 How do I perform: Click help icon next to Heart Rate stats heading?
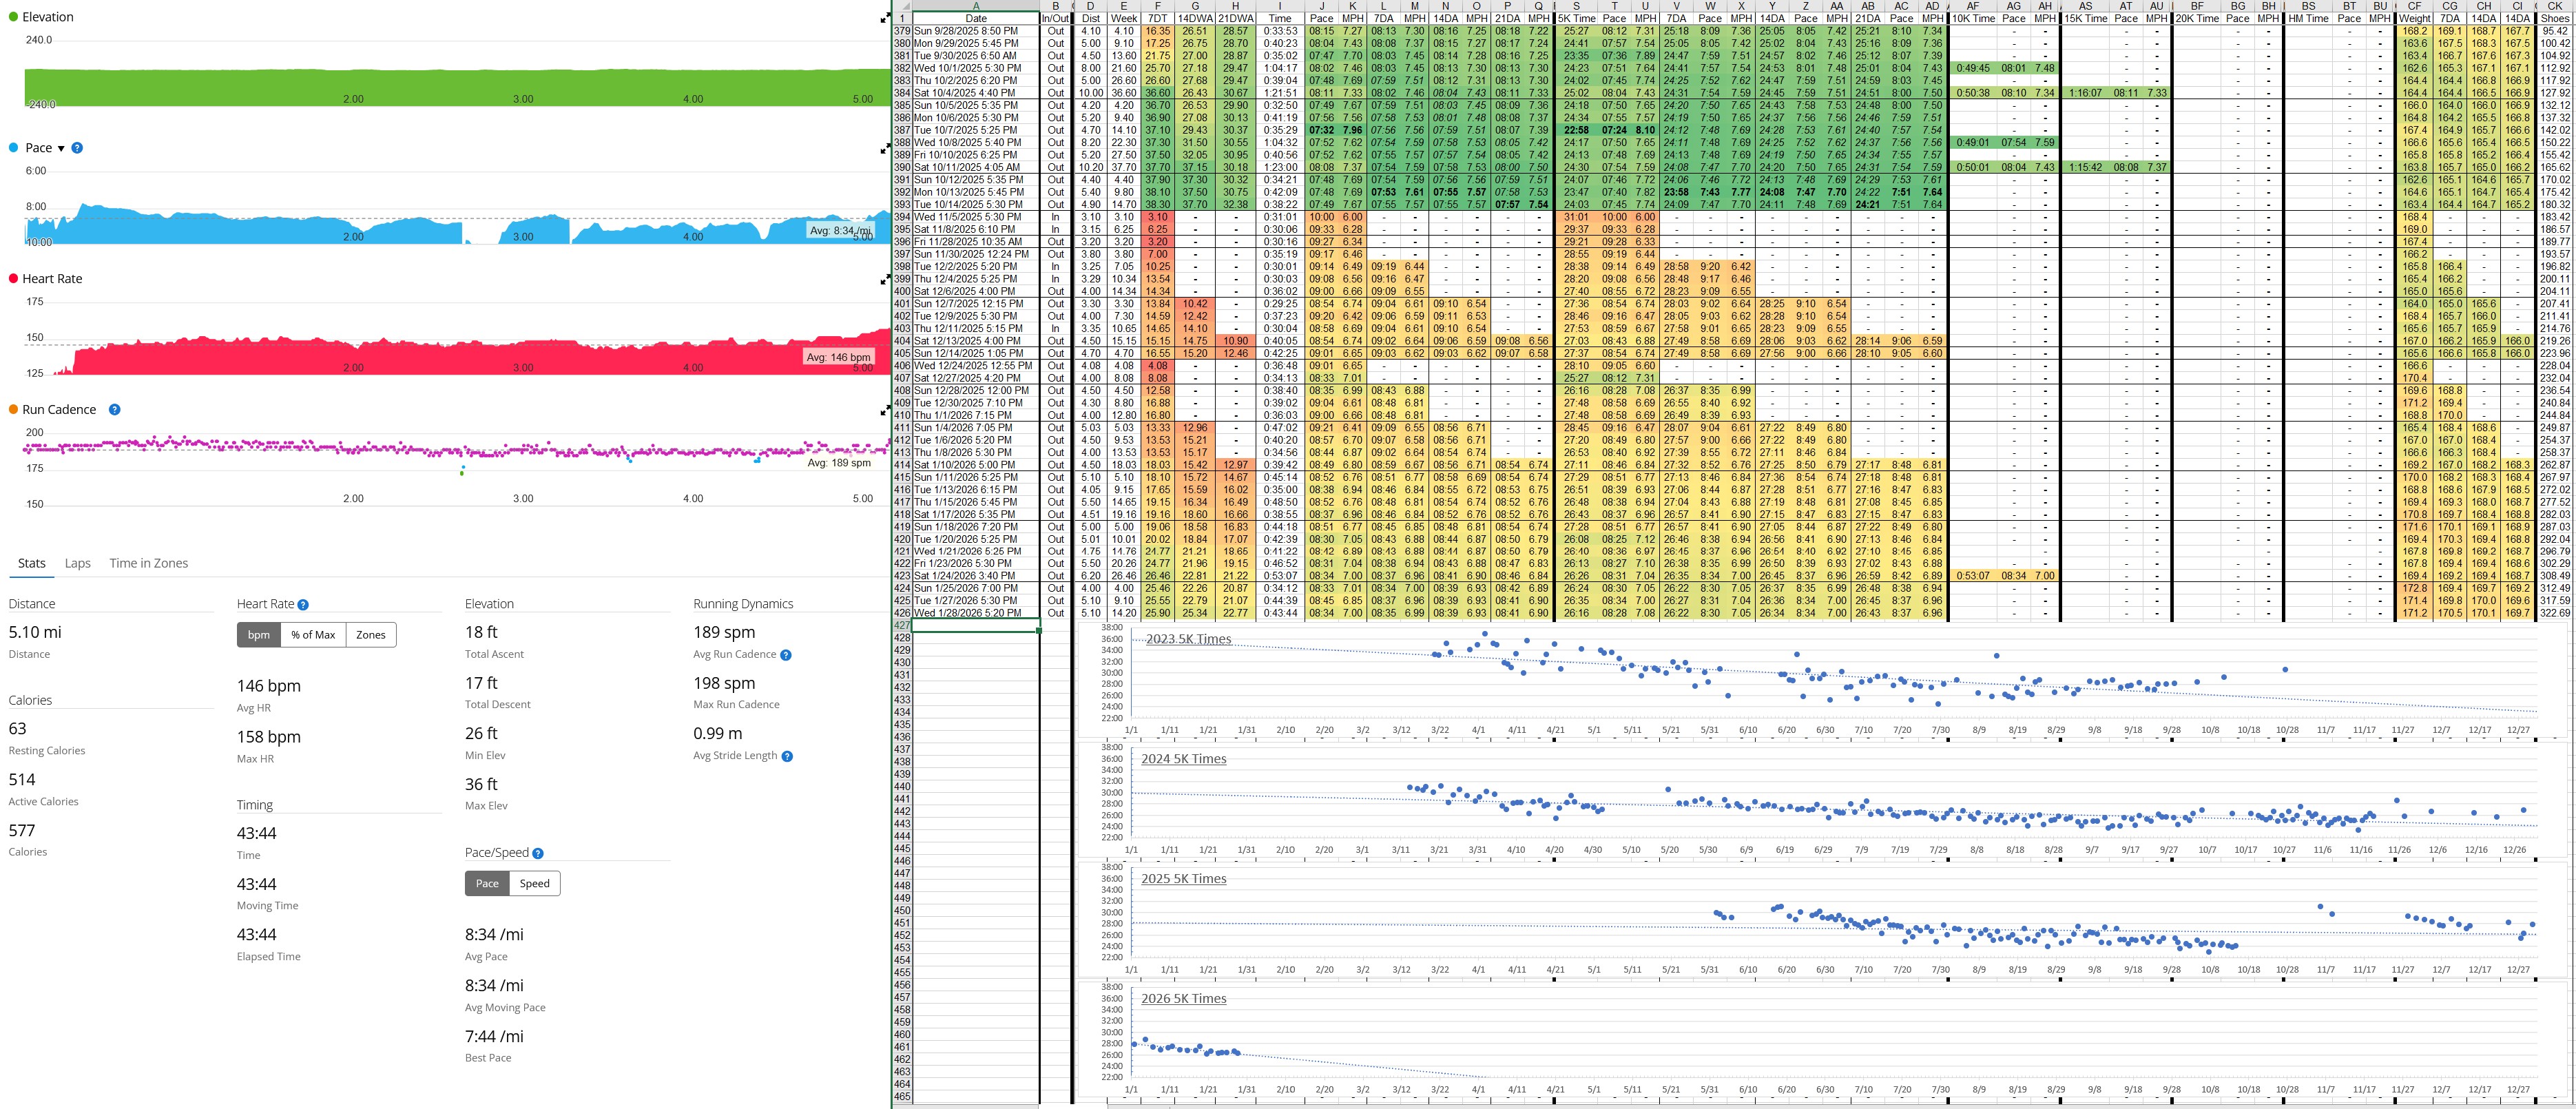[x=303, y=605]
